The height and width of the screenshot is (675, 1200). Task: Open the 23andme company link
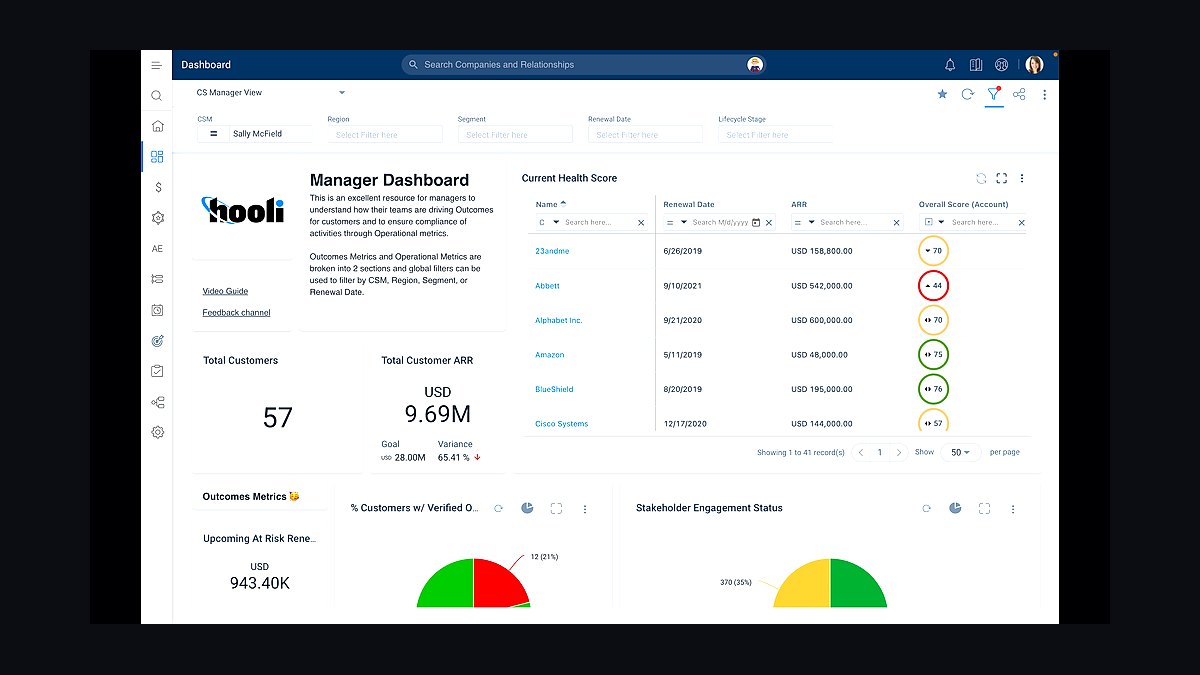[x=552, y=251]
